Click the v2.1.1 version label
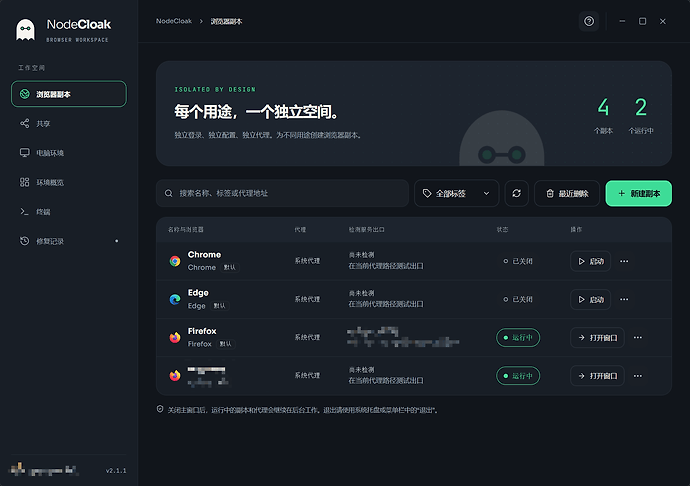 [116, 471]
